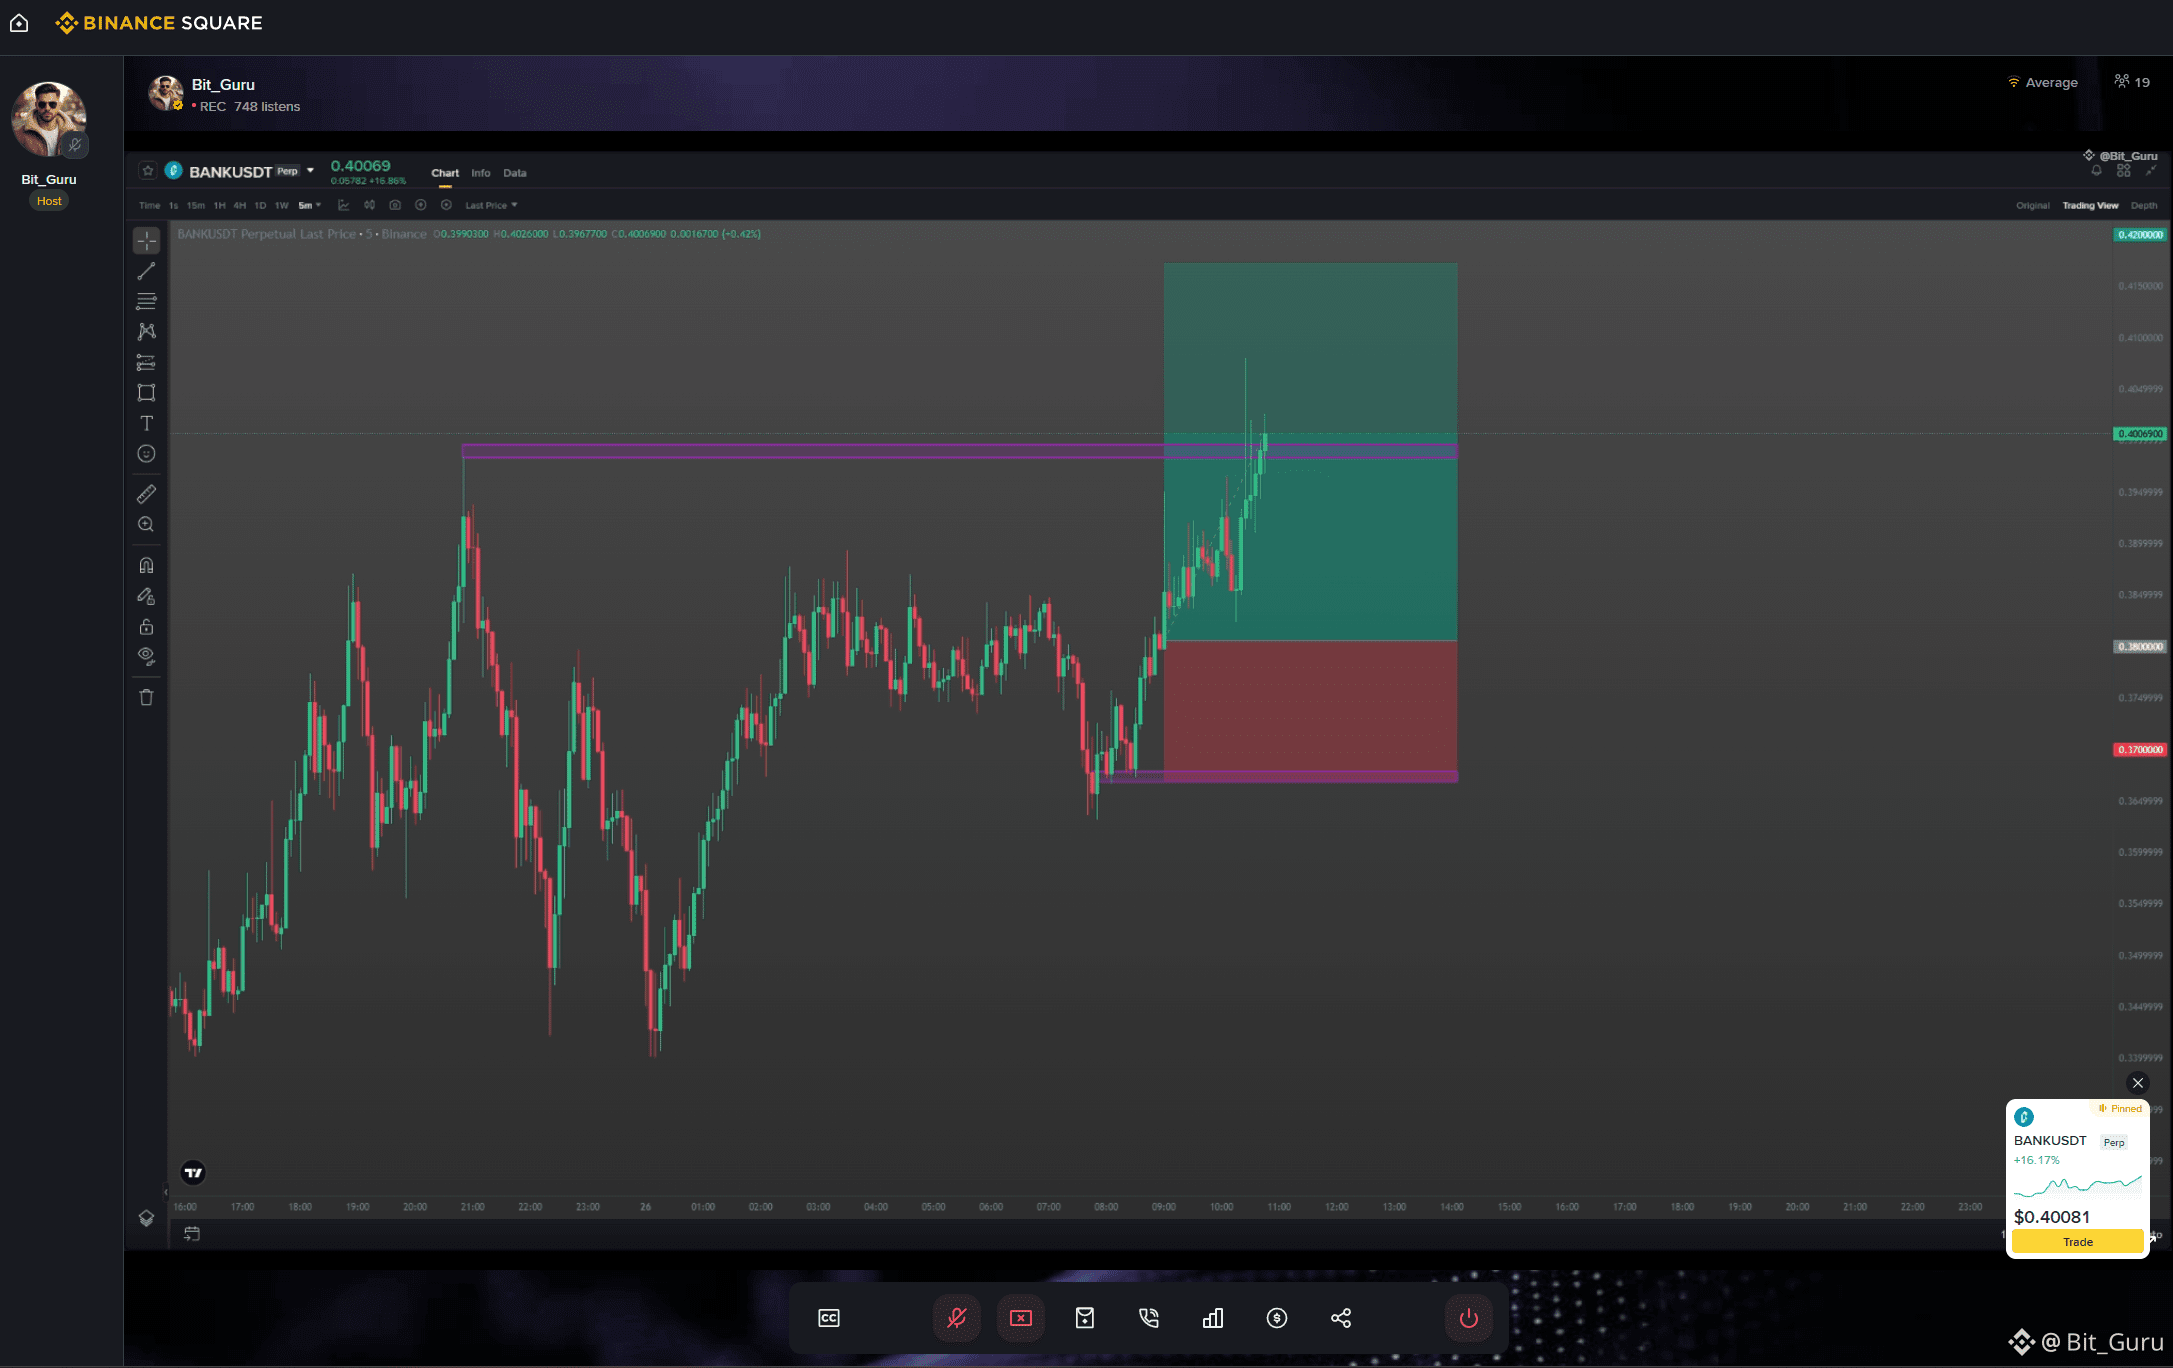Select the 1H timeframe
The width and height of the screenshot is (2173, 1368).
pos(219,206)
